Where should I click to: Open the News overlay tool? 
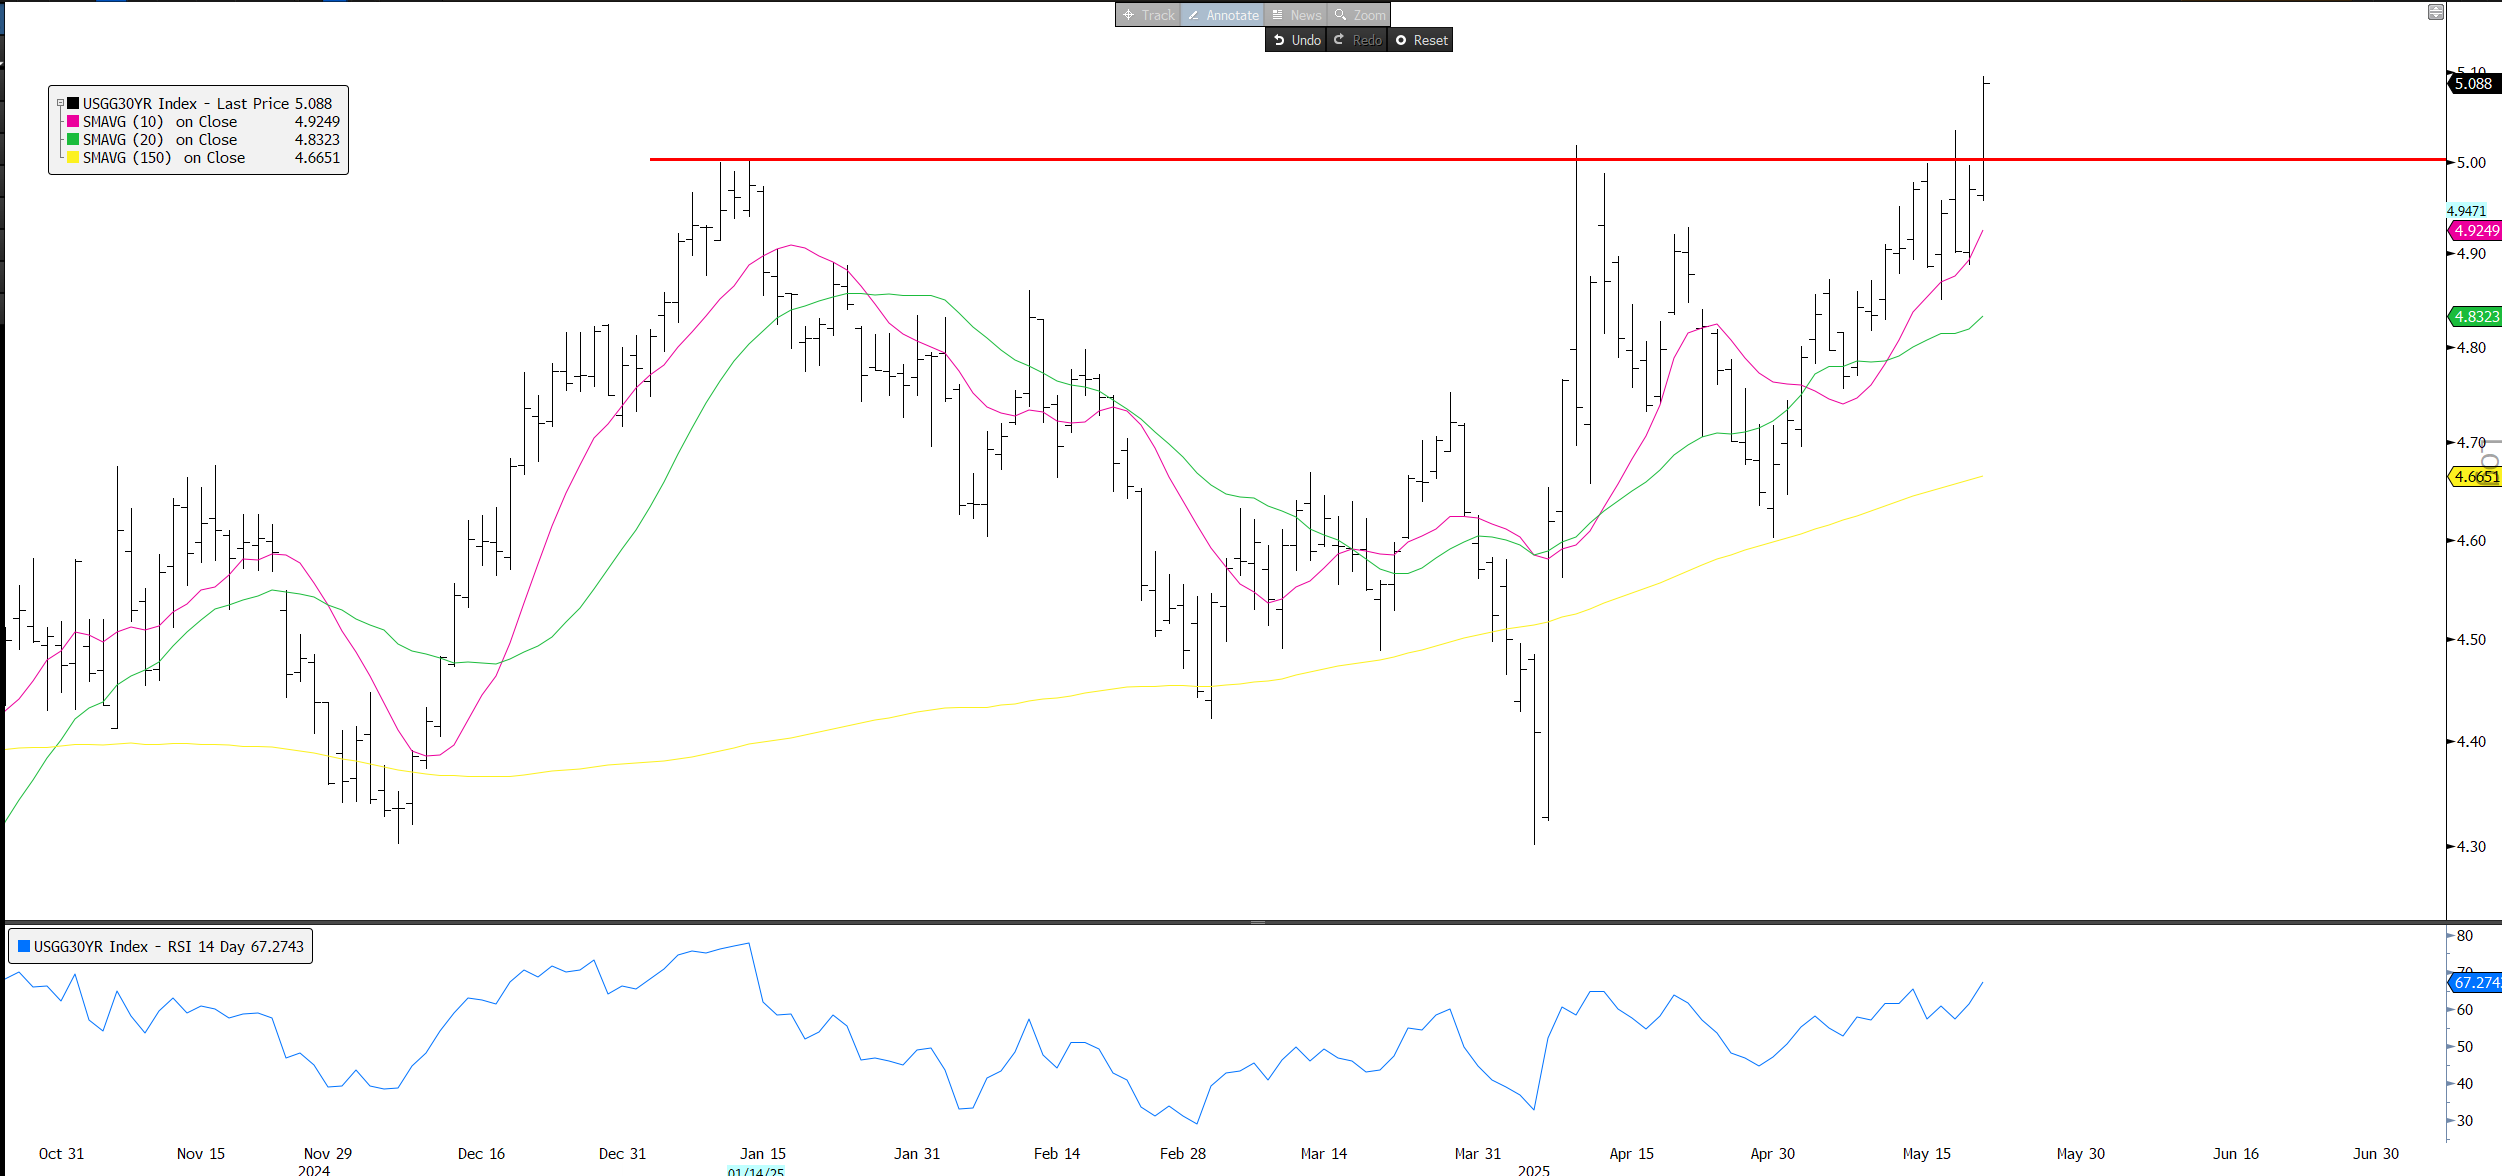(1296, 15)
